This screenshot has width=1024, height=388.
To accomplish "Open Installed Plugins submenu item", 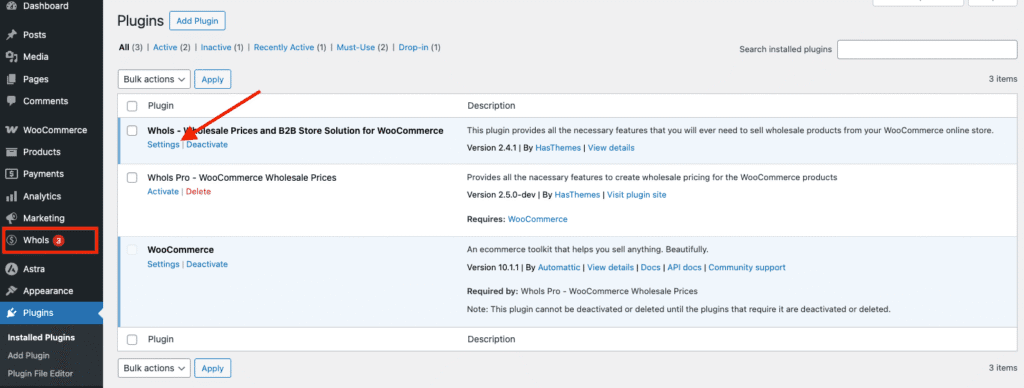I will pyautogui.click(x=41, y=338).
